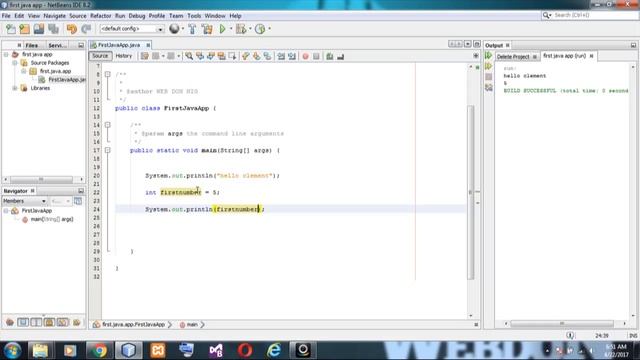The image size is (640, 360).
Task: Click first.java.app.FirstJavaApp breadcrumb
Action: tap(133, 324)
